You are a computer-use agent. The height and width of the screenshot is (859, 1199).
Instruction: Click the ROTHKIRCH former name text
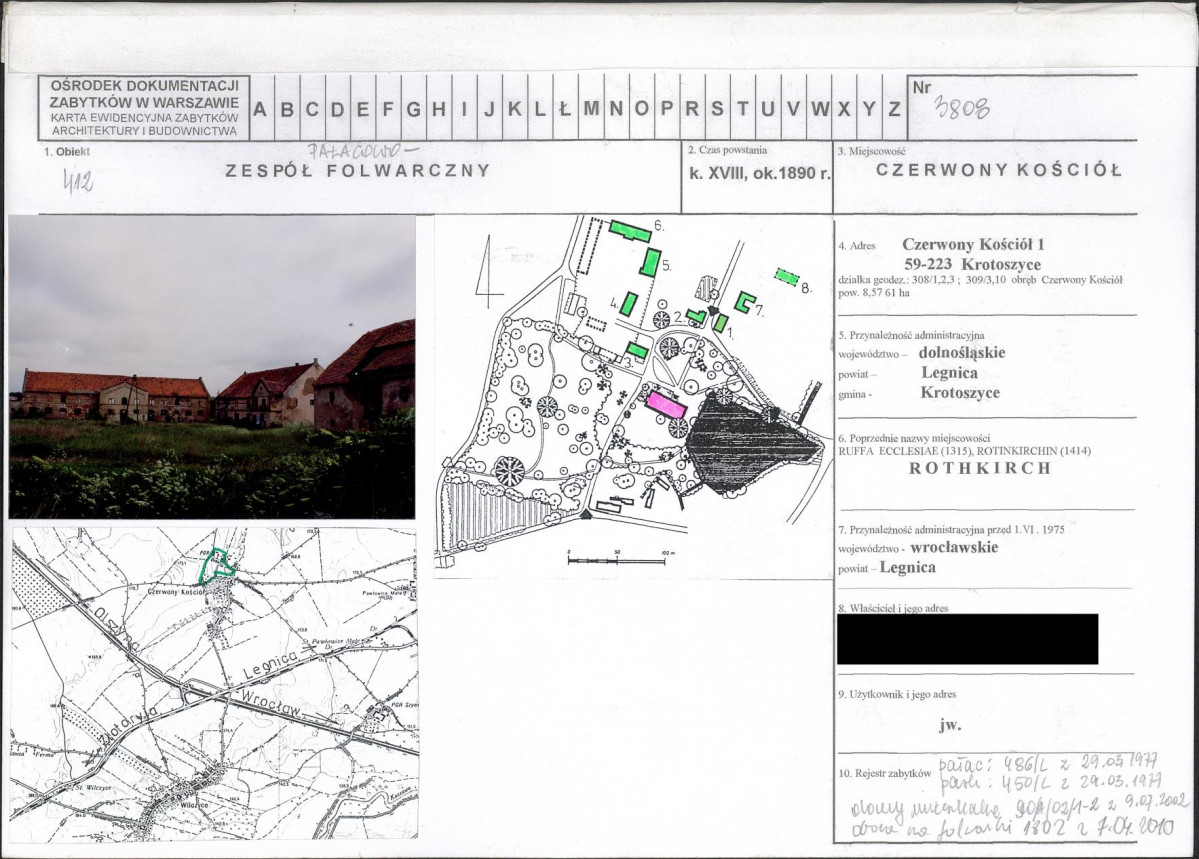[x=981, y=469]
